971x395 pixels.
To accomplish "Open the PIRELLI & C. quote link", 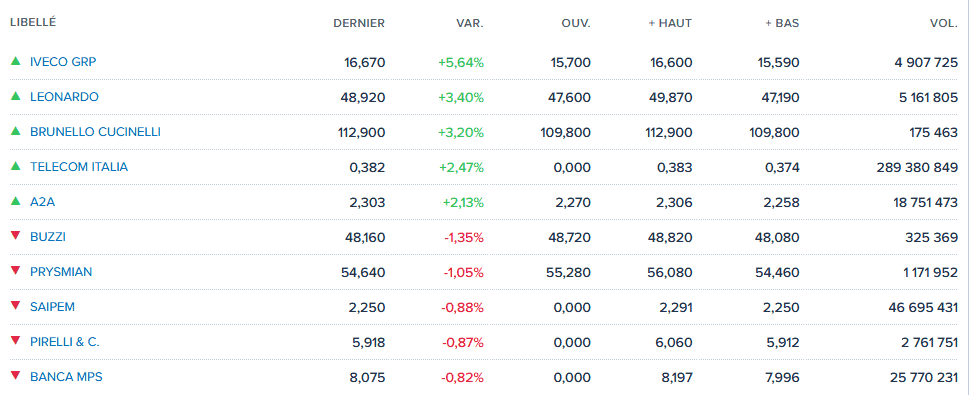I will [64, 341].
